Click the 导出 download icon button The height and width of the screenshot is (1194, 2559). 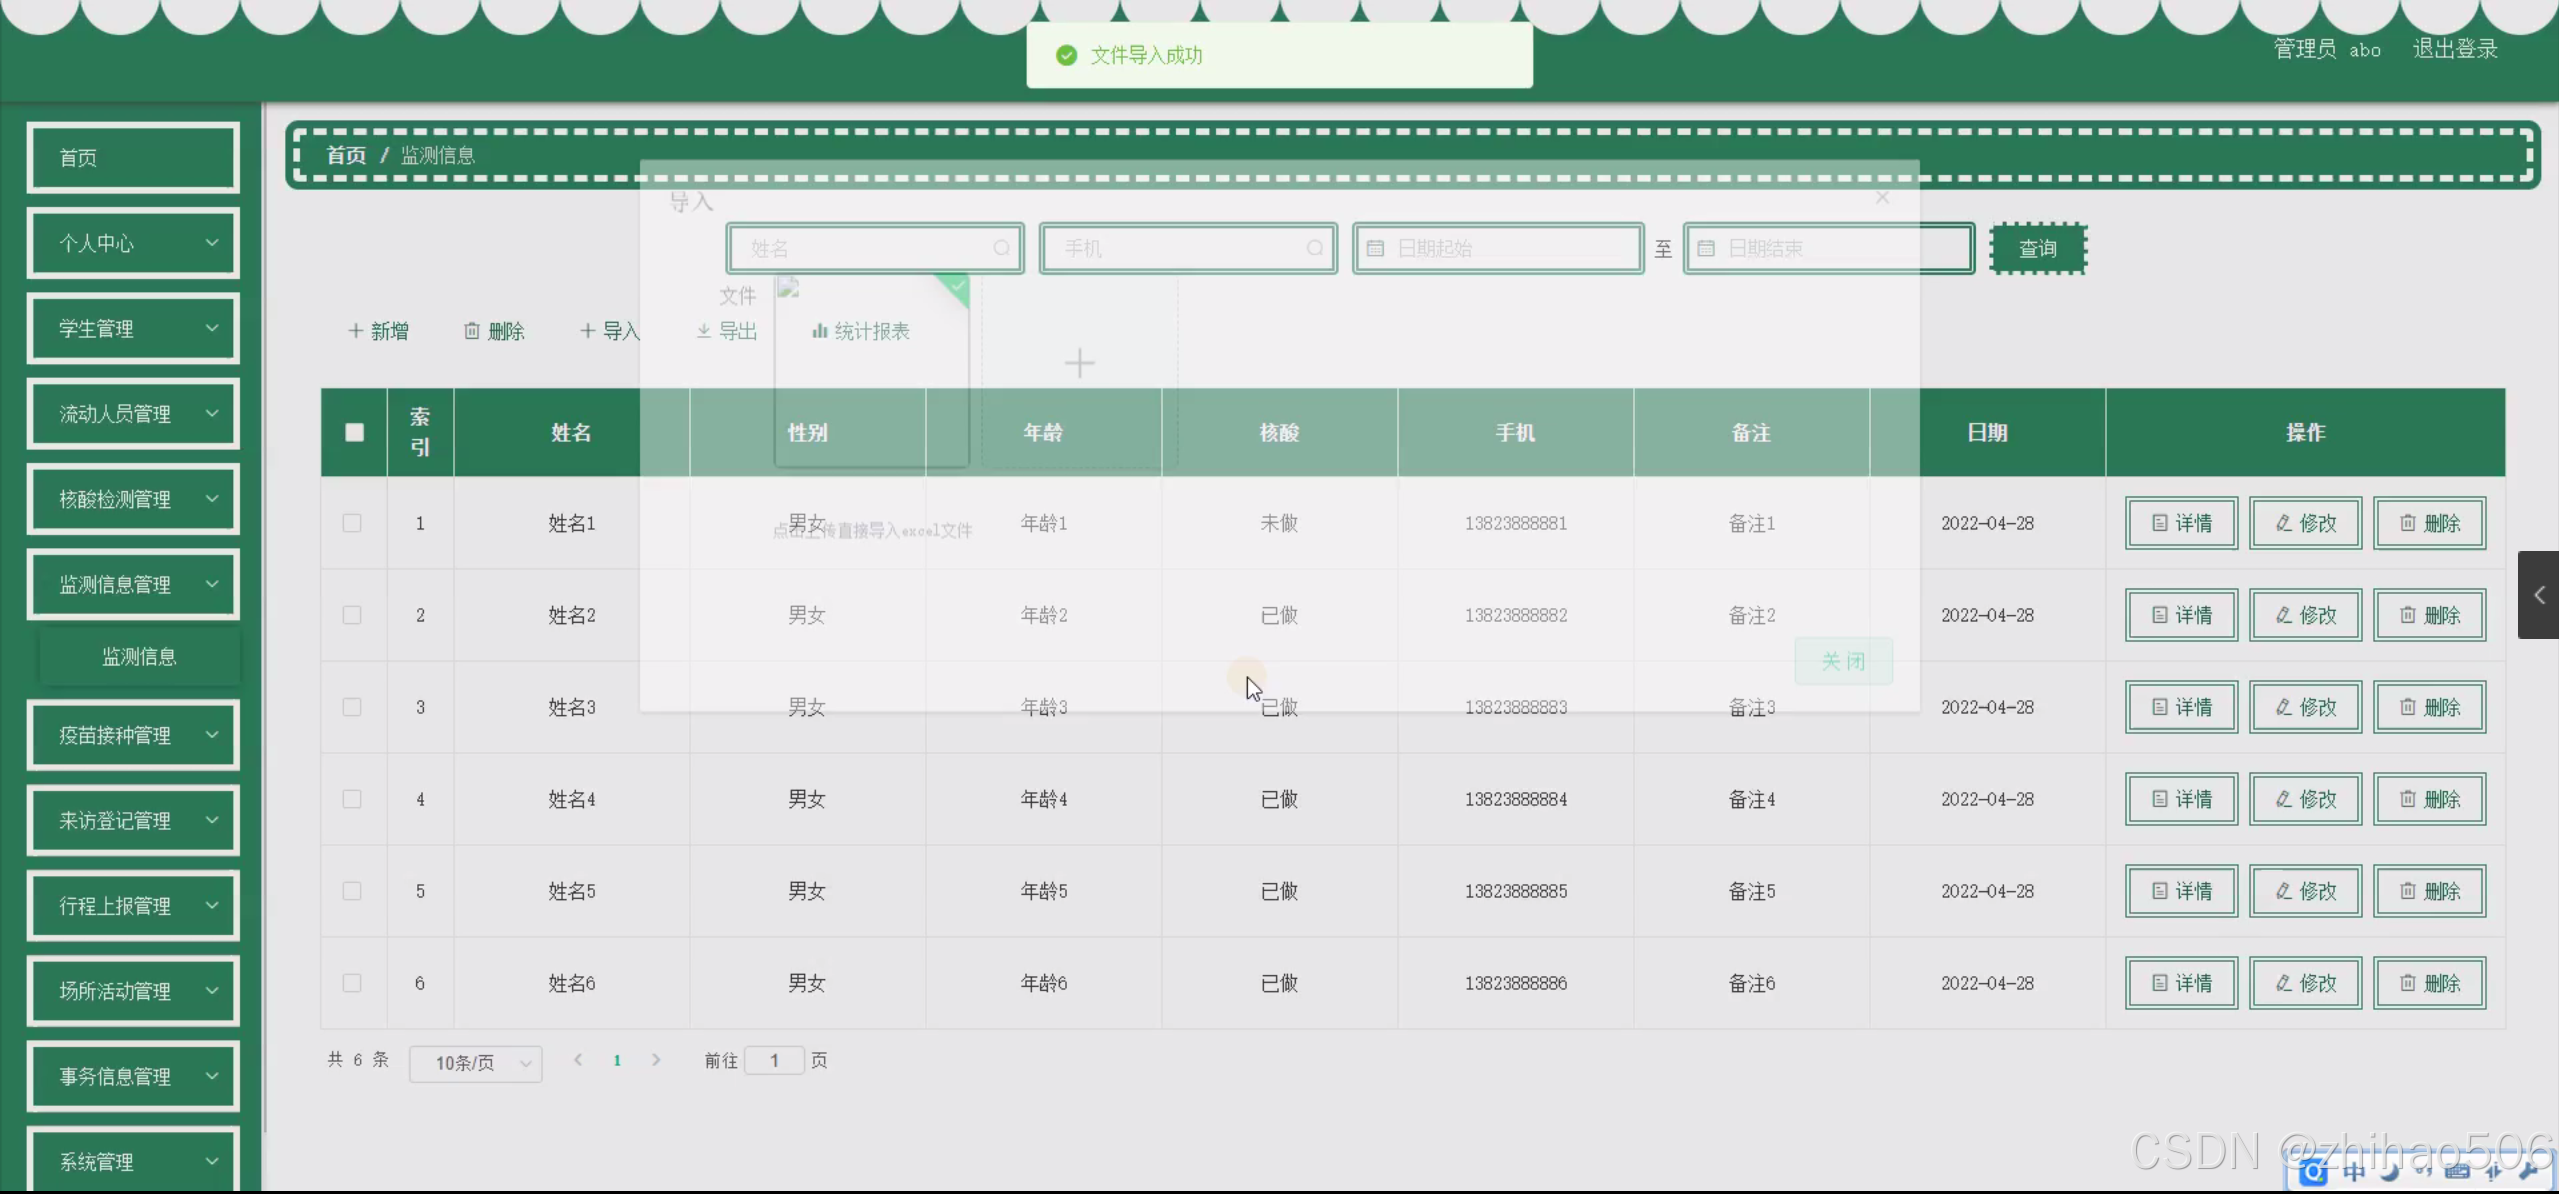[727, 331]
